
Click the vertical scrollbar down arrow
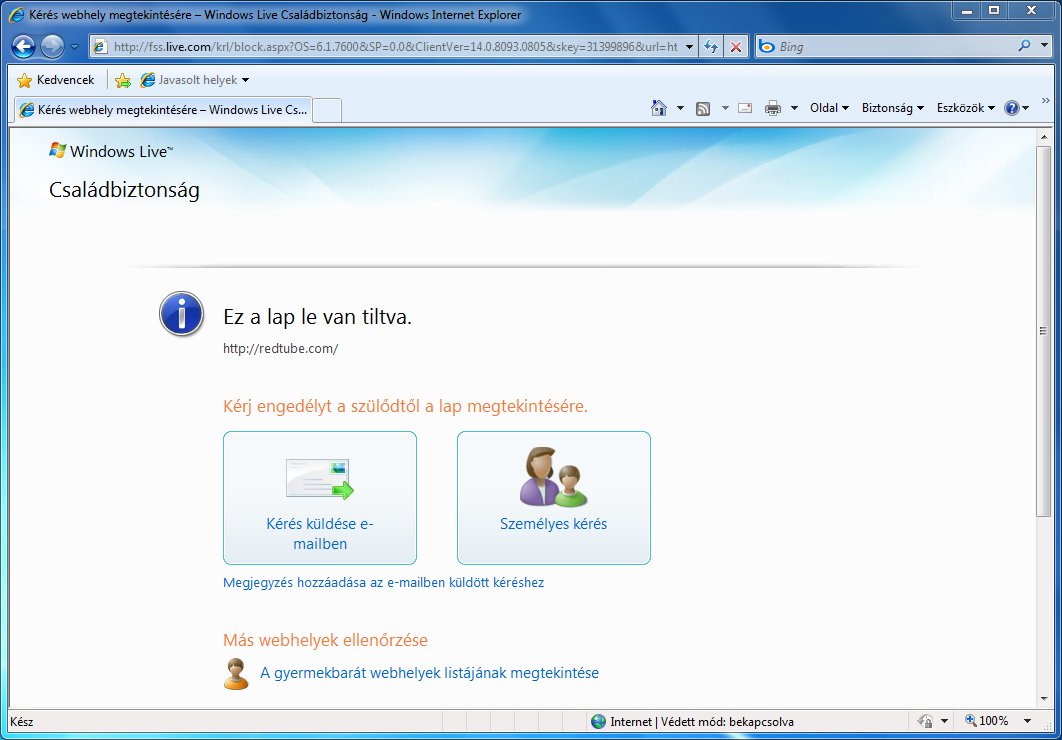click(1044, 699)
